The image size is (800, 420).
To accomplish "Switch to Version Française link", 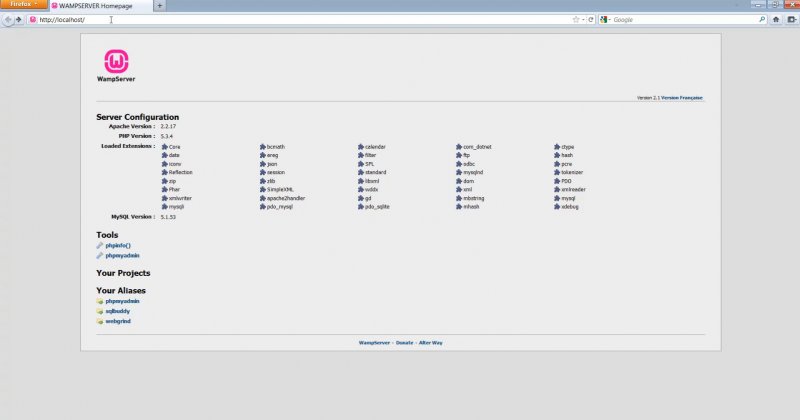I will tap(682, 98).
